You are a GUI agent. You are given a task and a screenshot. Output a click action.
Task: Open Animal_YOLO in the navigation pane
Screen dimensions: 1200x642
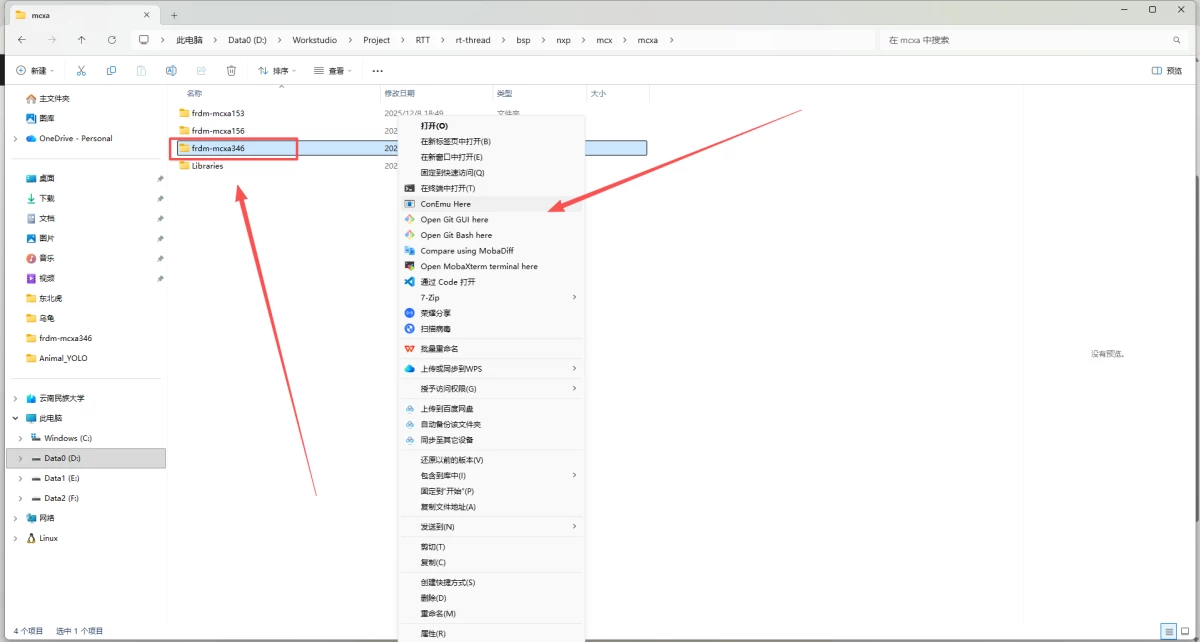(62, 358)
